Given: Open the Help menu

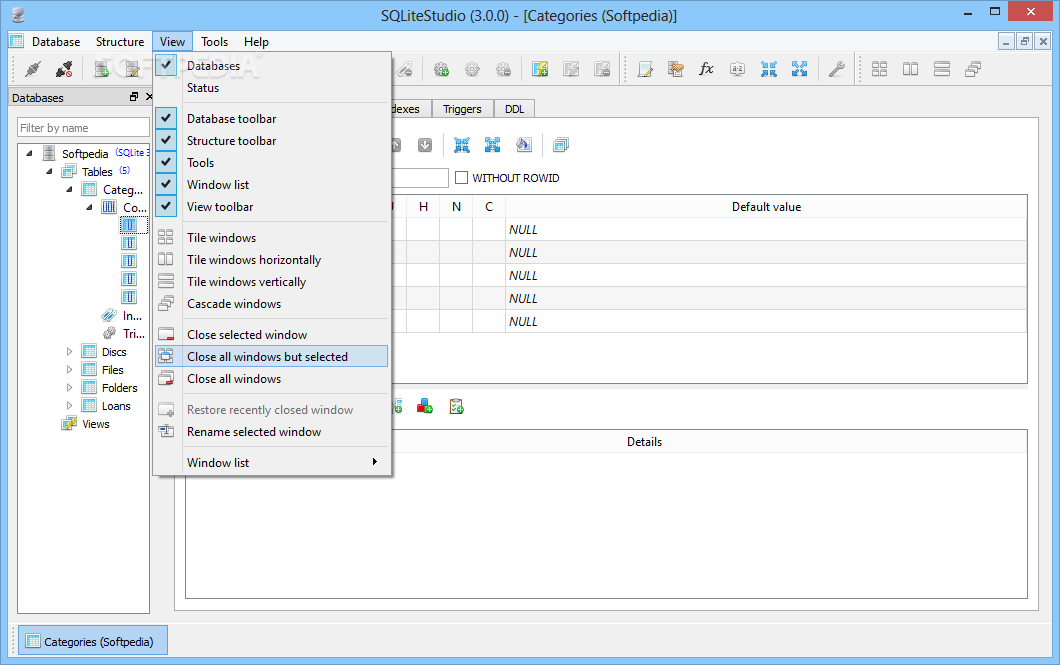Looking at the screenshot, I should tap(256, 42).
